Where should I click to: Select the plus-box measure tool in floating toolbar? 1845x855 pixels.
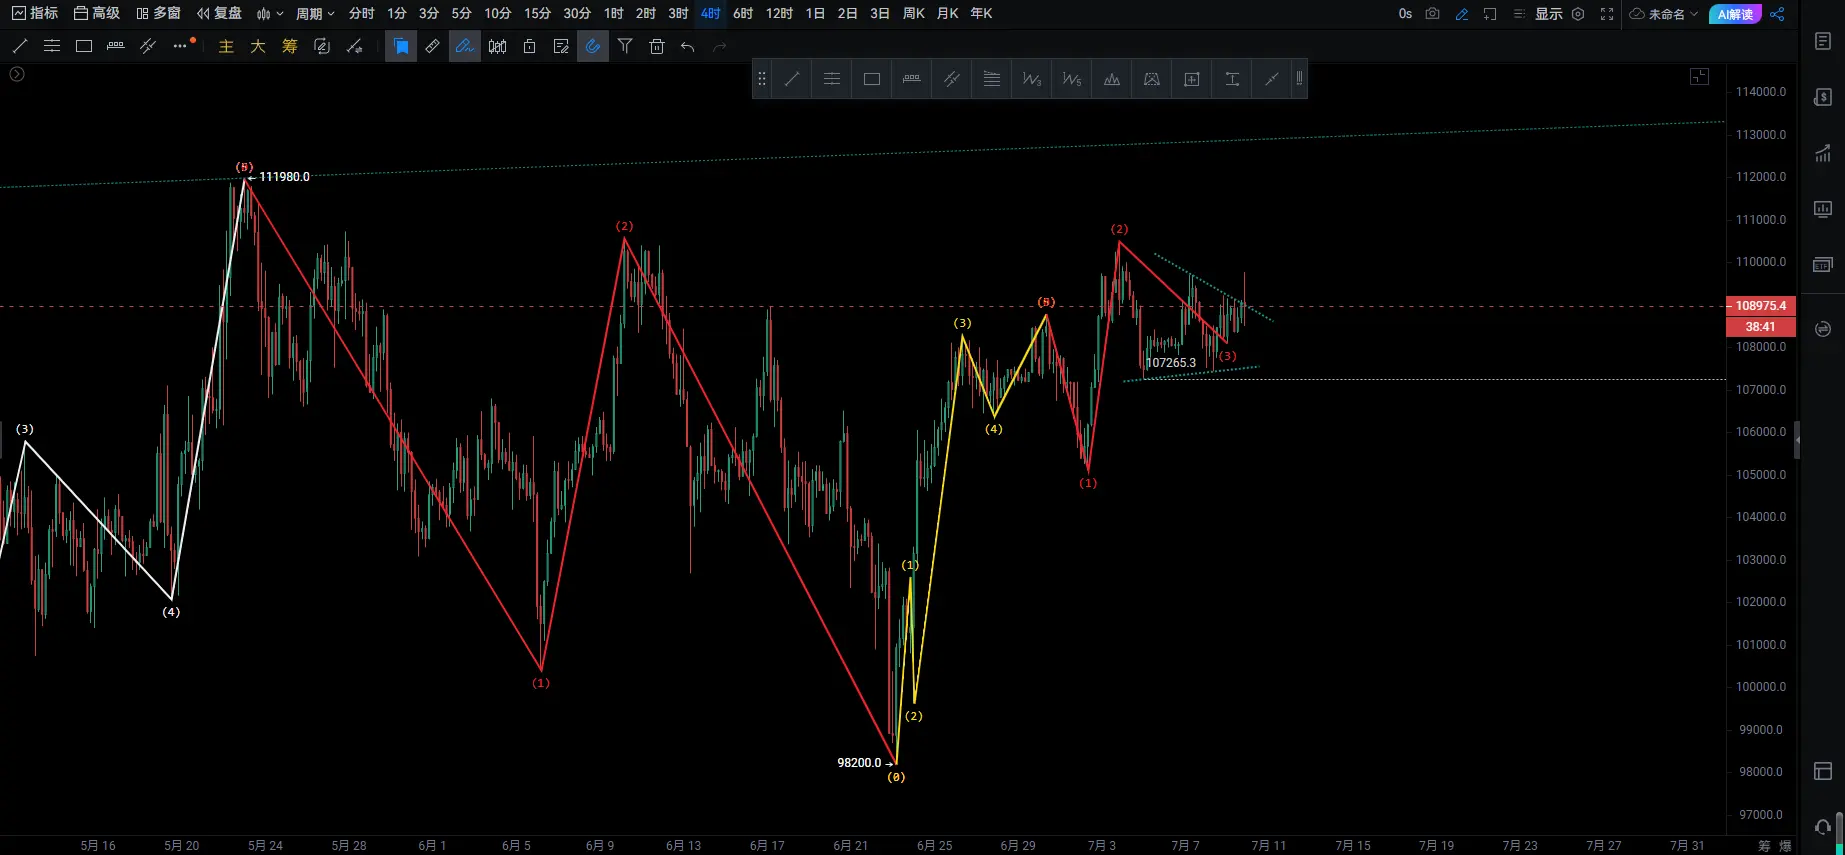1192,79
